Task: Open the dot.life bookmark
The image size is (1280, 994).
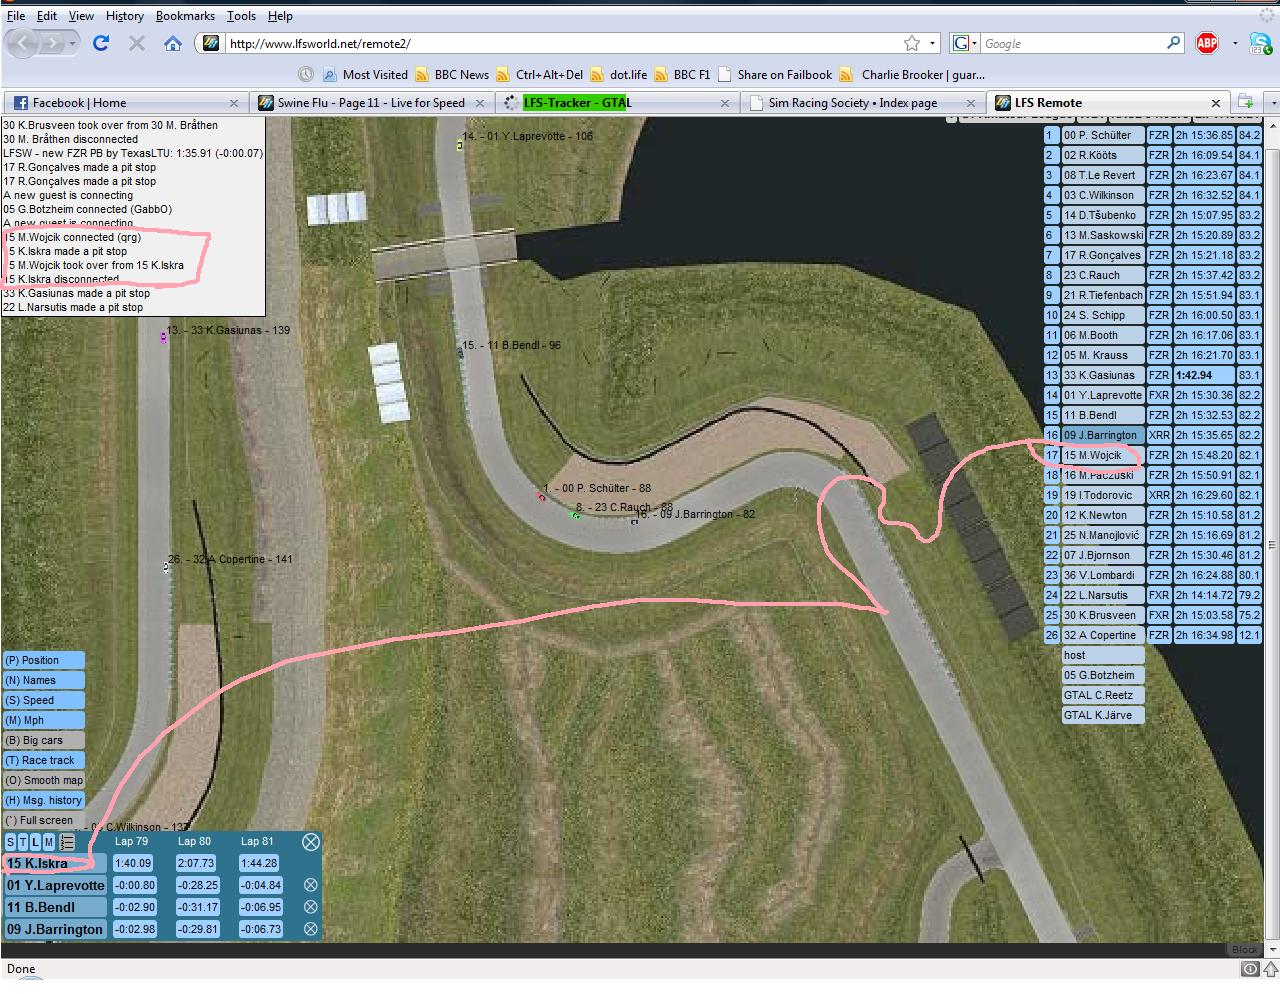Action: pos(619,74)
